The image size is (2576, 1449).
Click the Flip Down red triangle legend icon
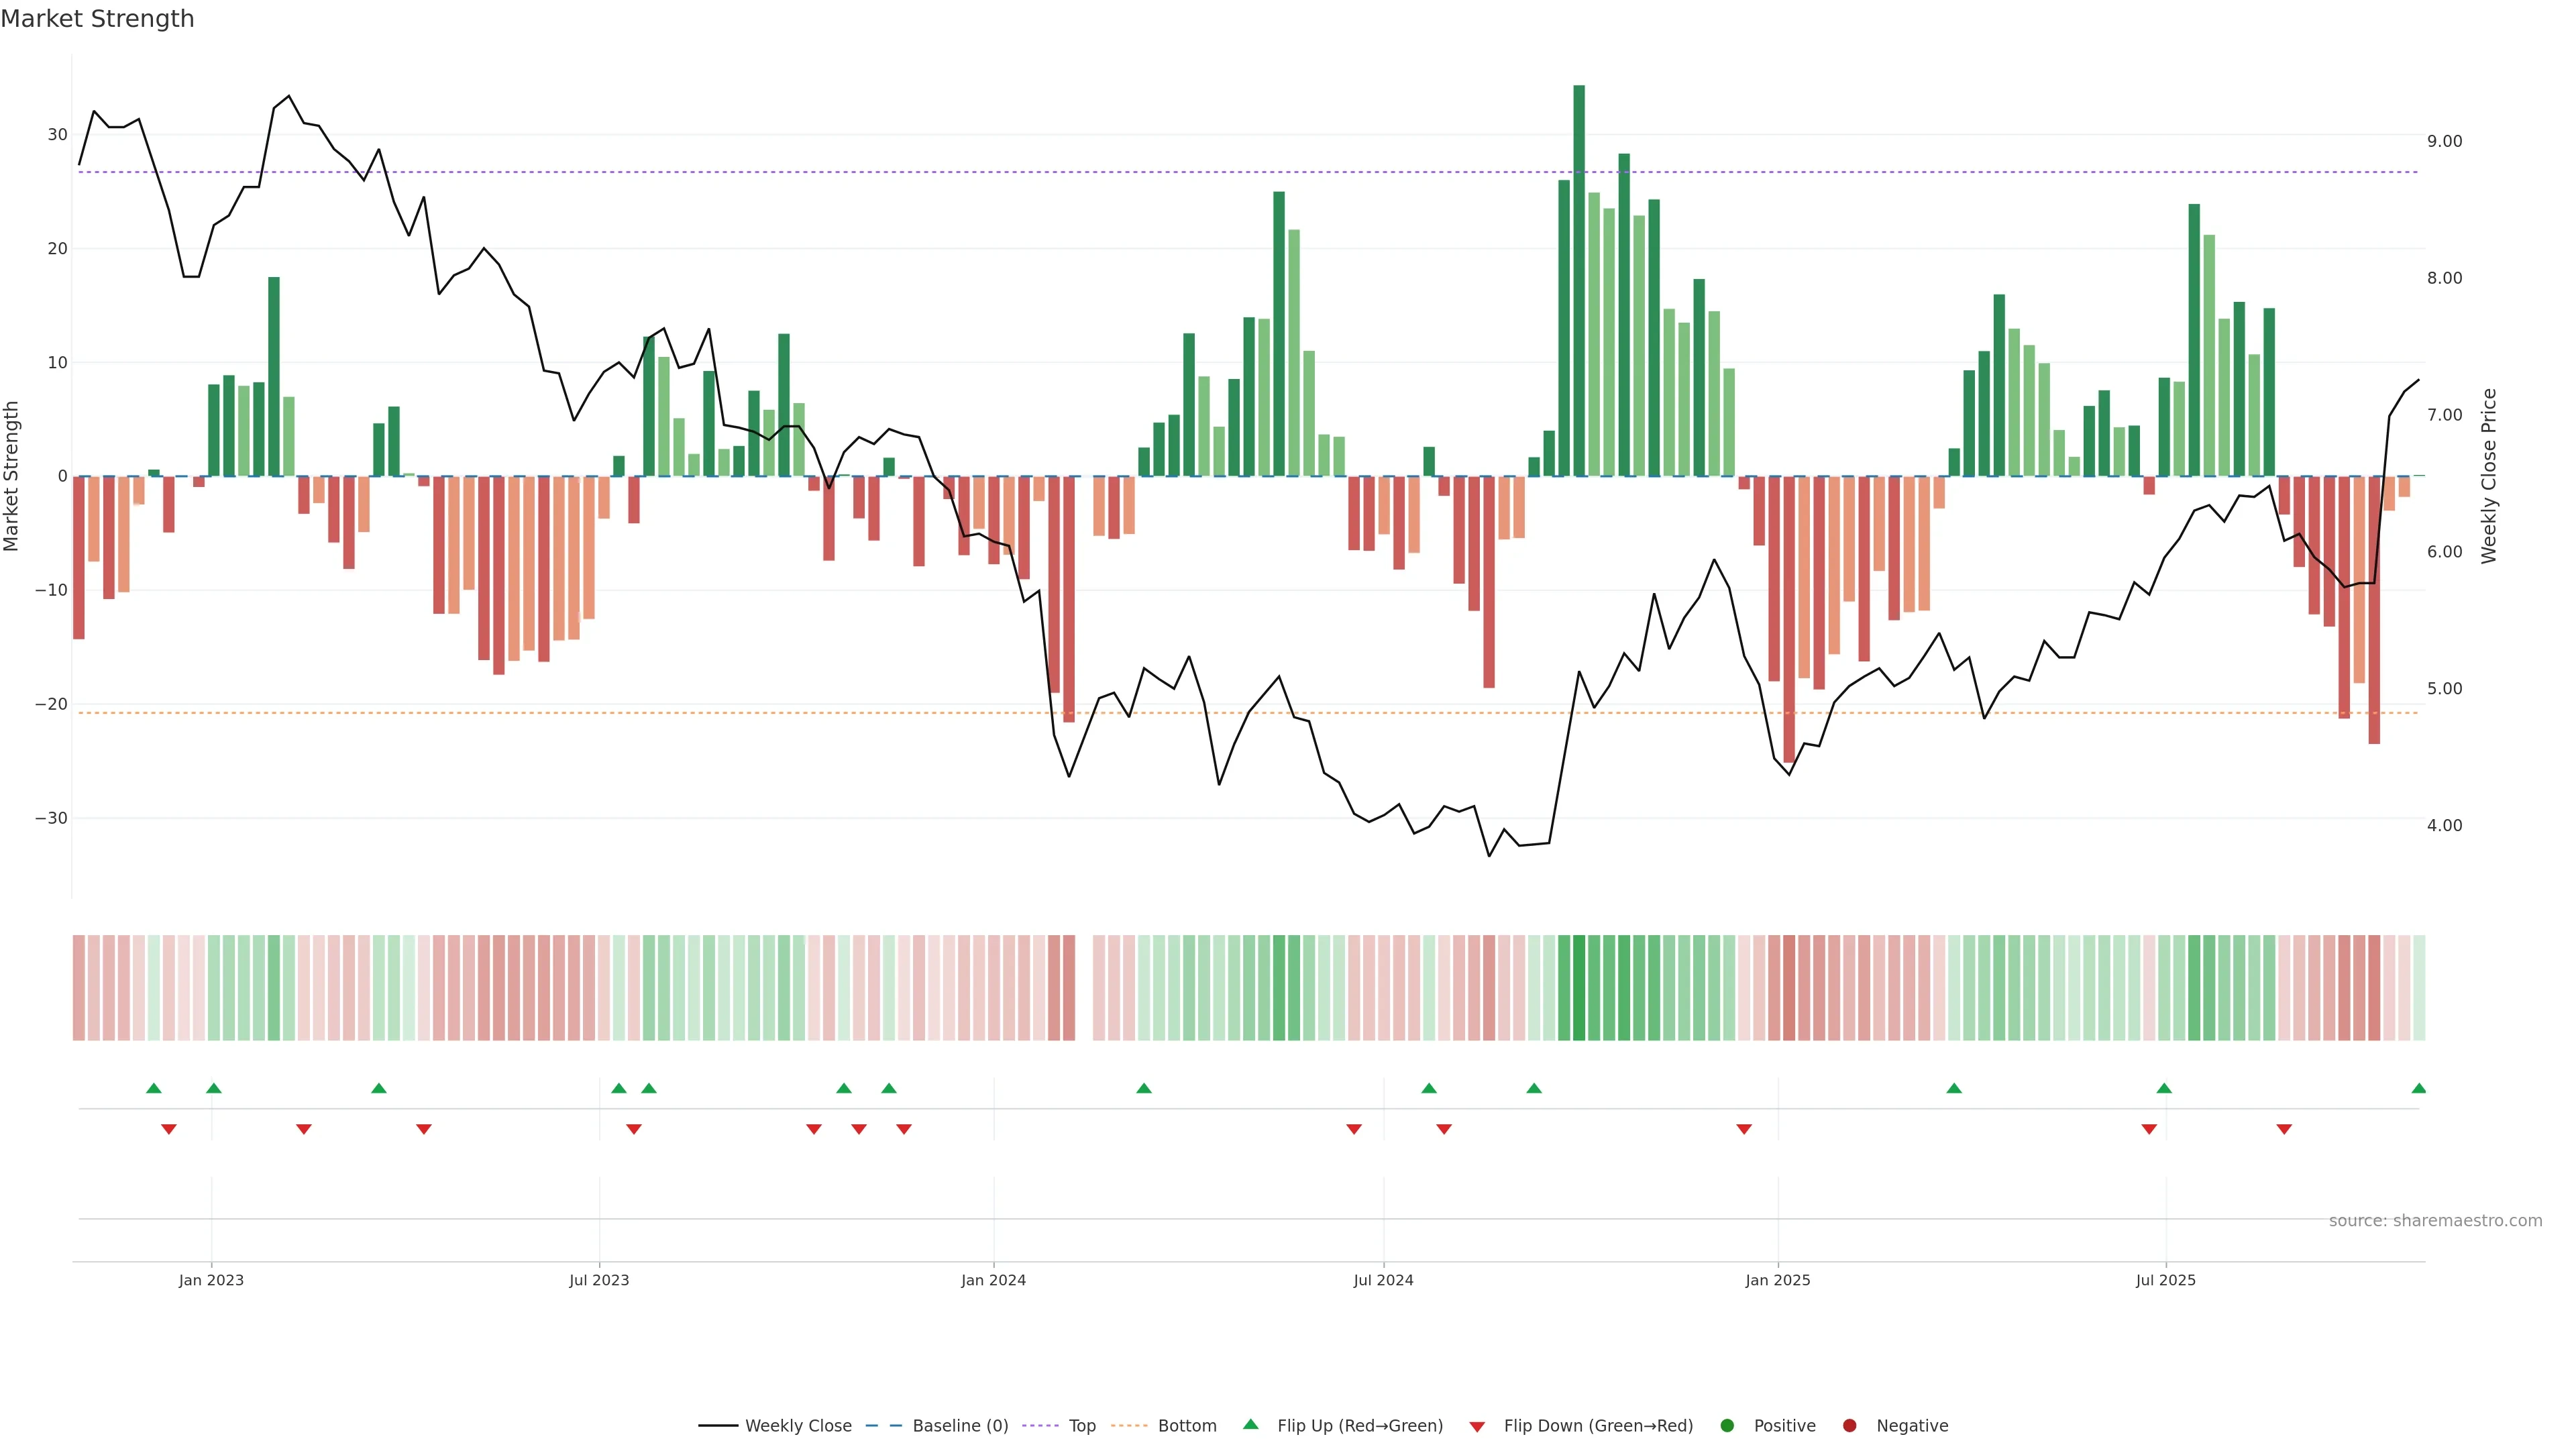(1477, 1427)
